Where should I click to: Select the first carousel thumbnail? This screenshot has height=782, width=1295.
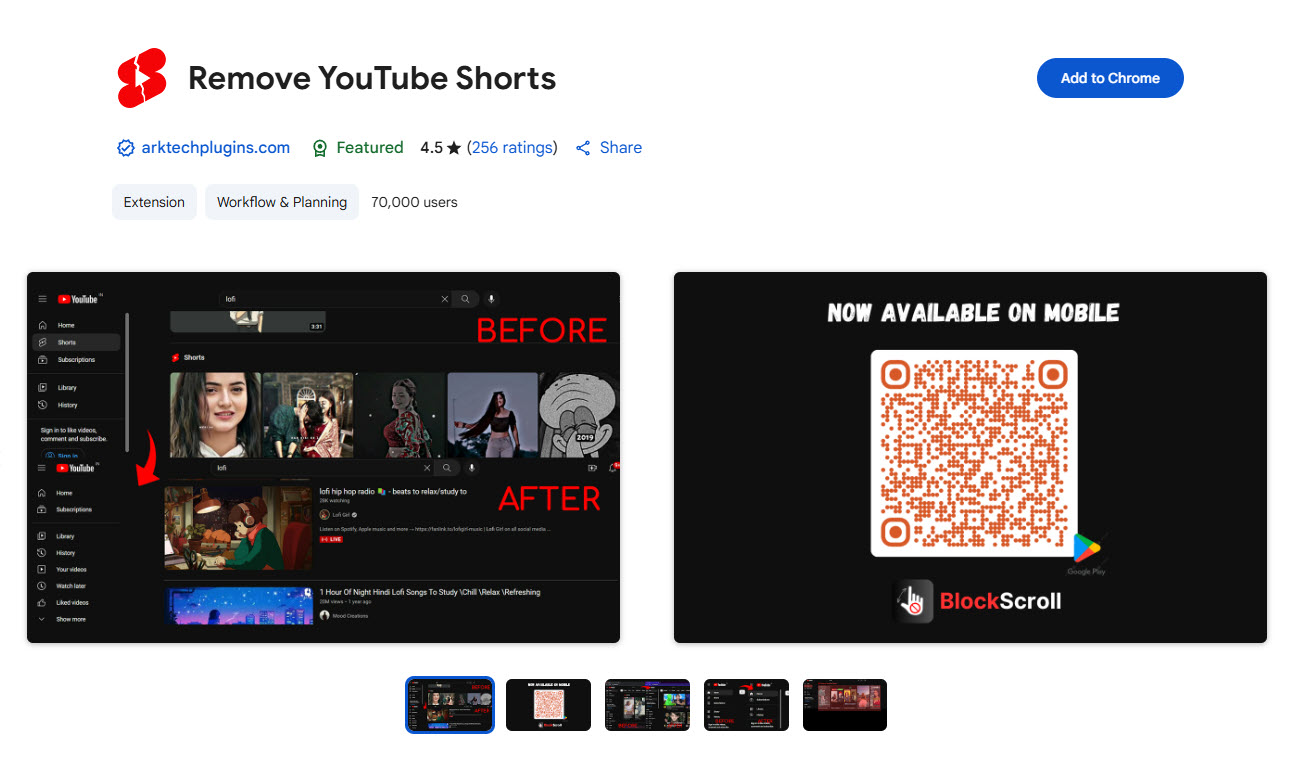(450, 705)
